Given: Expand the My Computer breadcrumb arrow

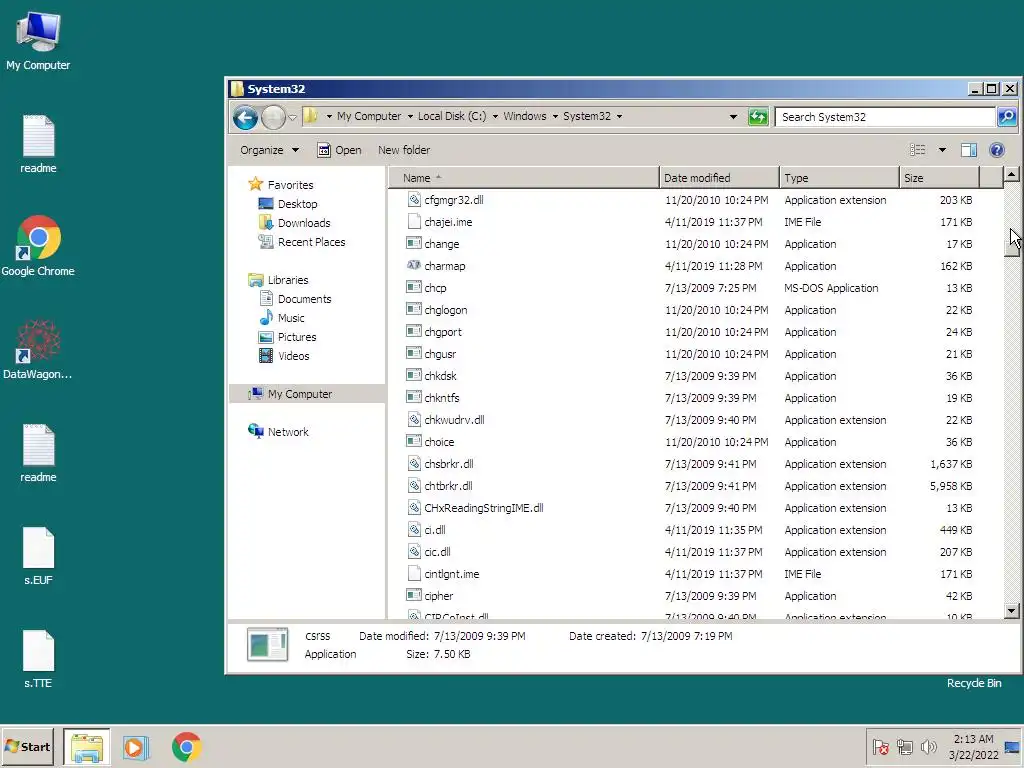Looking at the screenshot, I should 410,116.
